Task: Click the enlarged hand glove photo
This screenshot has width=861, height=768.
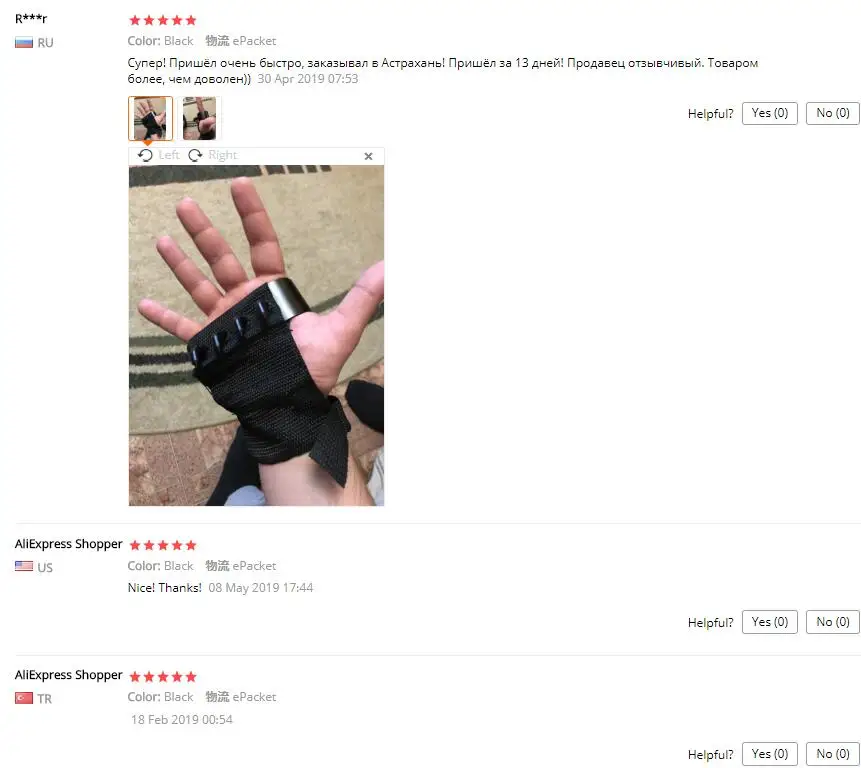Action: click(256, 335)
